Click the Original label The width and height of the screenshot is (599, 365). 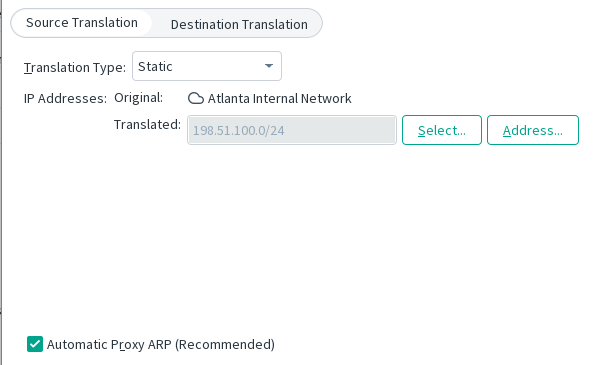coord(138,98)
